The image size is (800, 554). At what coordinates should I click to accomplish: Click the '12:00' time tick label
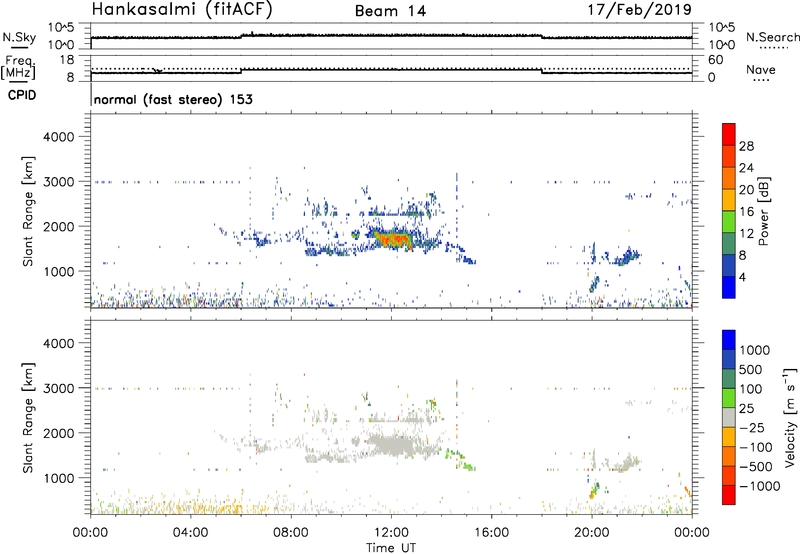pos(391,533)
